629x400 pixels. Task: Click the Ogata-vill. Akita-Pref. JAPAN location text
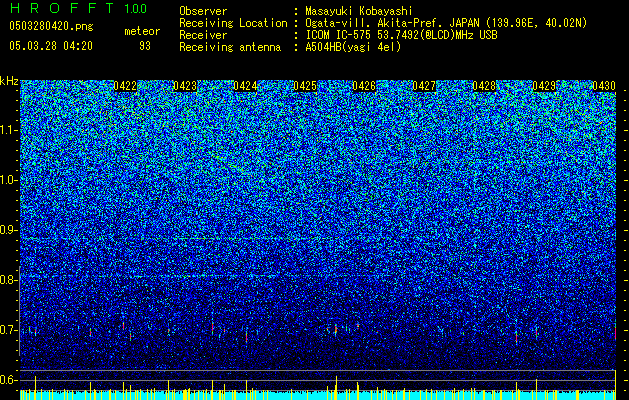(446, 23)
